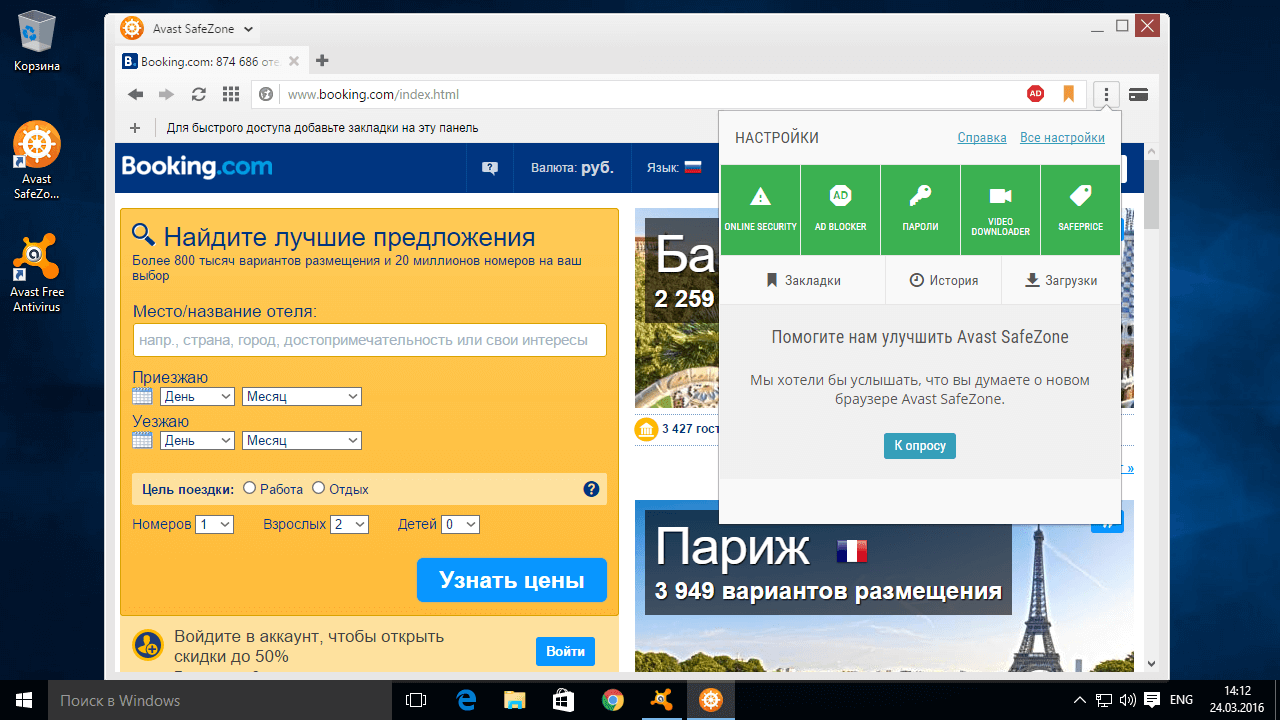View История in the settings panel

(x=943, y=280)
